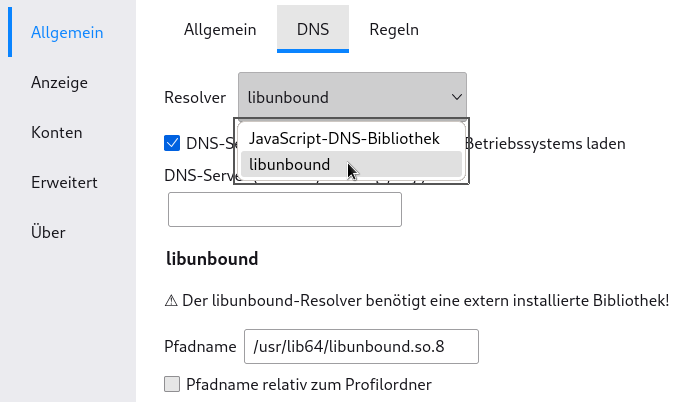Switch to the Allgemein tab at top
The height and width of the screenshot is (402, 678).
tap(220, 29)
